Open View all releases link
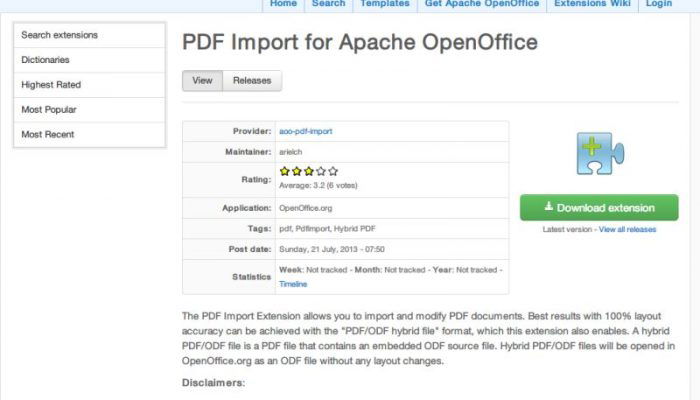Image resolution: width=700 pixels, height=400 pixels. click(627, 229)
